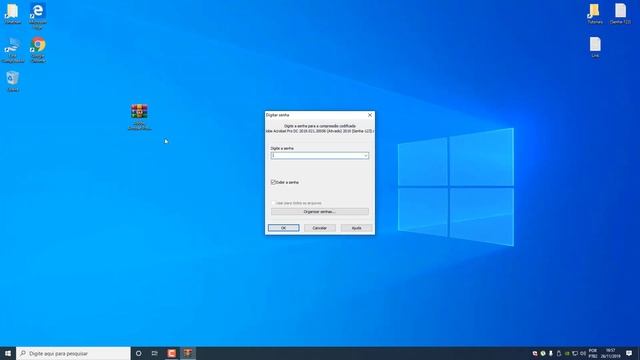640x360 pixels.
Task: Toggle the Exibir a senha checkbox
Action: point(273,182)
